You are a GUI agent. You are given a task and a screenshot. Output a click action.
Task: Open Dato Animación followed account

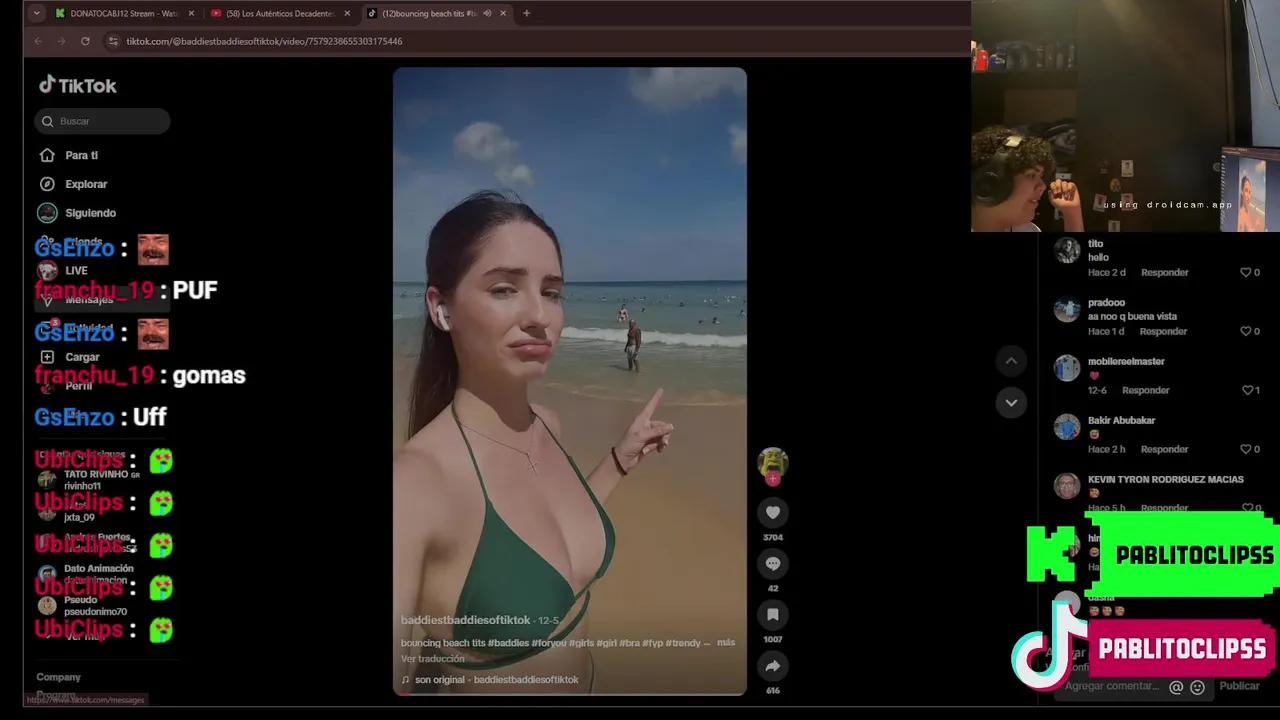point(85,574)
